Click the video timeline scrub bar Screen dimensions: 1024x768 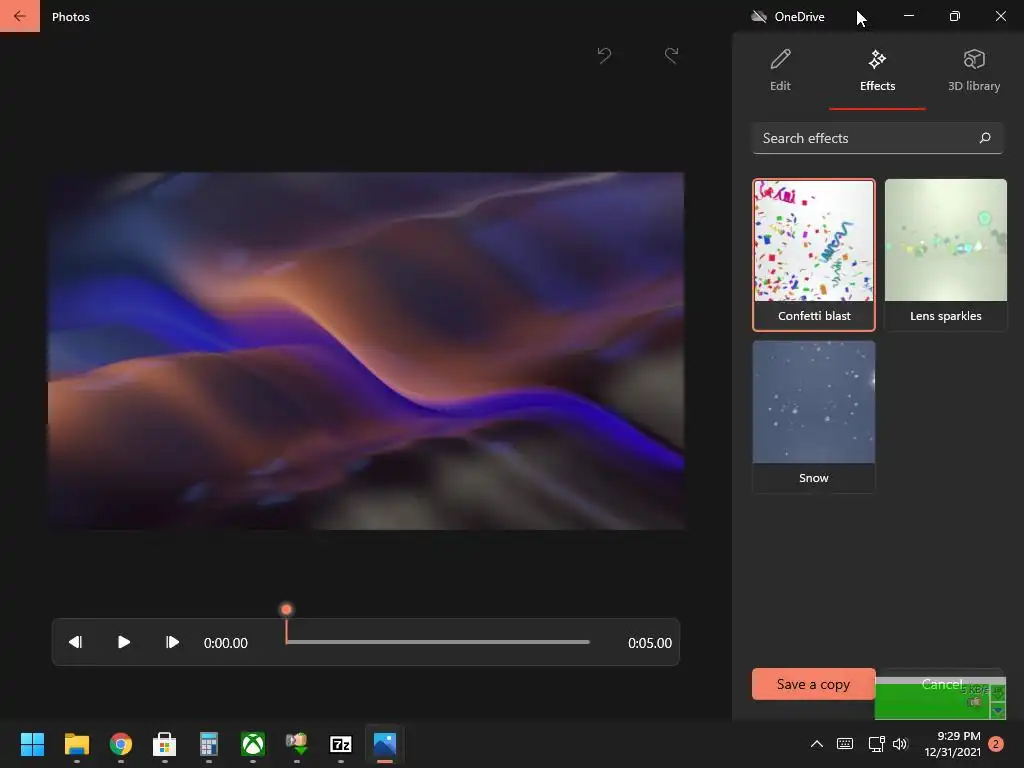pyautogui.click(x=438, y=643)
